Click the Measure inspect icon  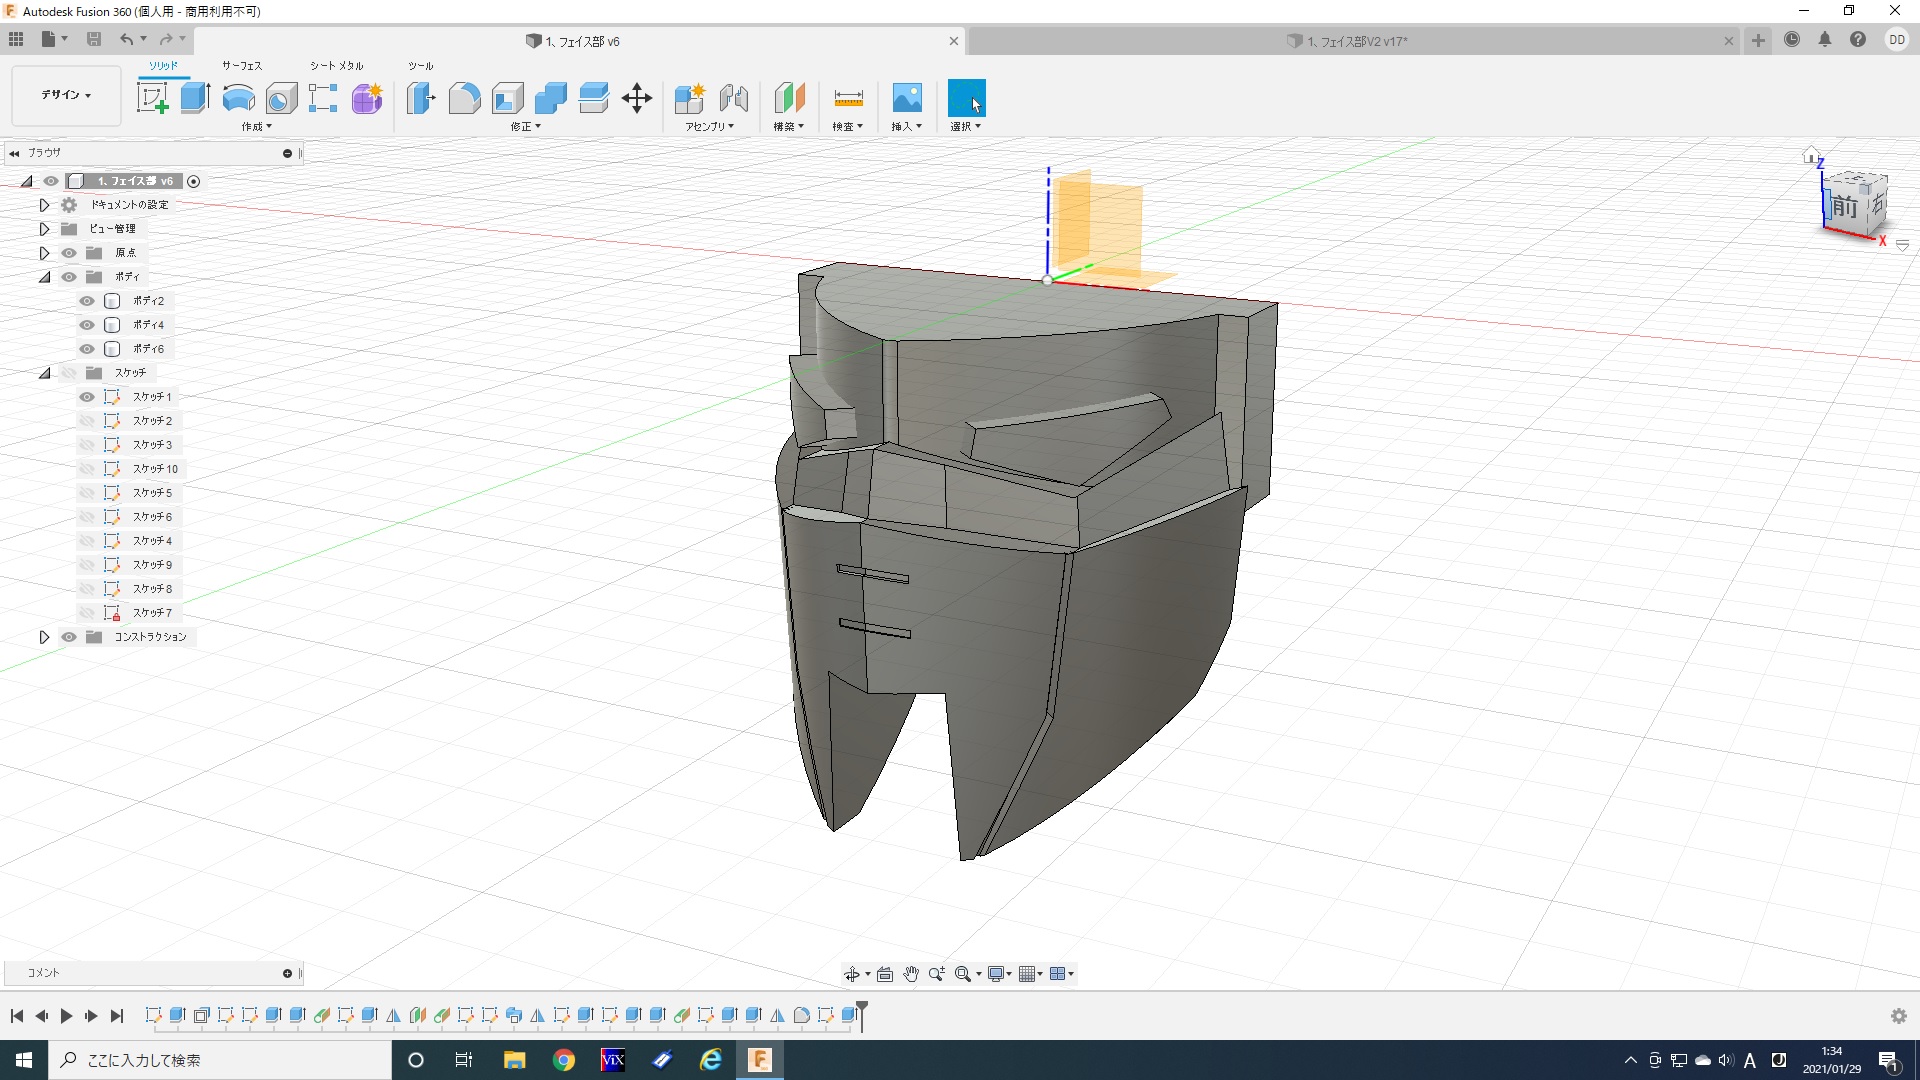(x=847, y=98)
